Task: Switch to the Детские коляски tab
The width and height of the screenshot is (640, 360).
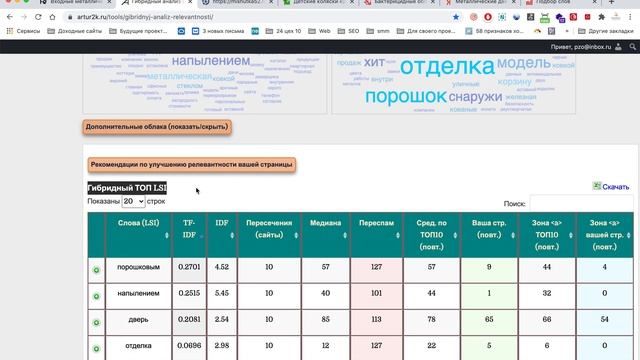Action: point(319,2)
